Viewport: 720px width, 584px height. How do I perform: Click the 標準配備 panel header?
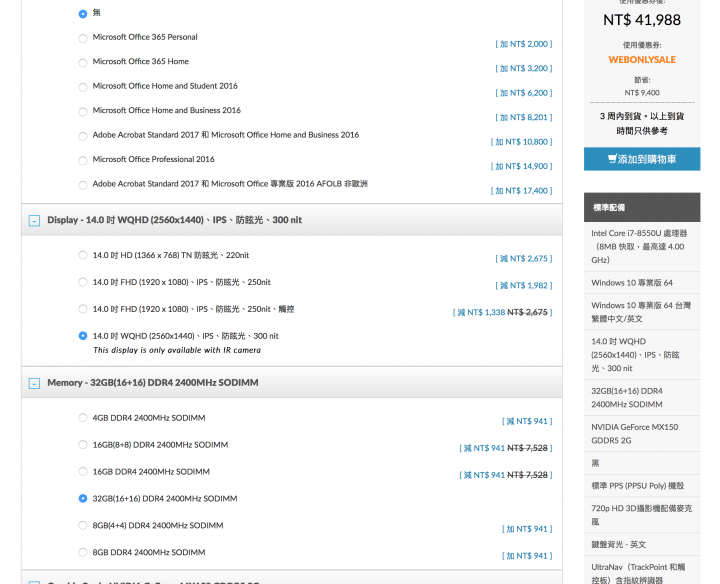(642, 208)
